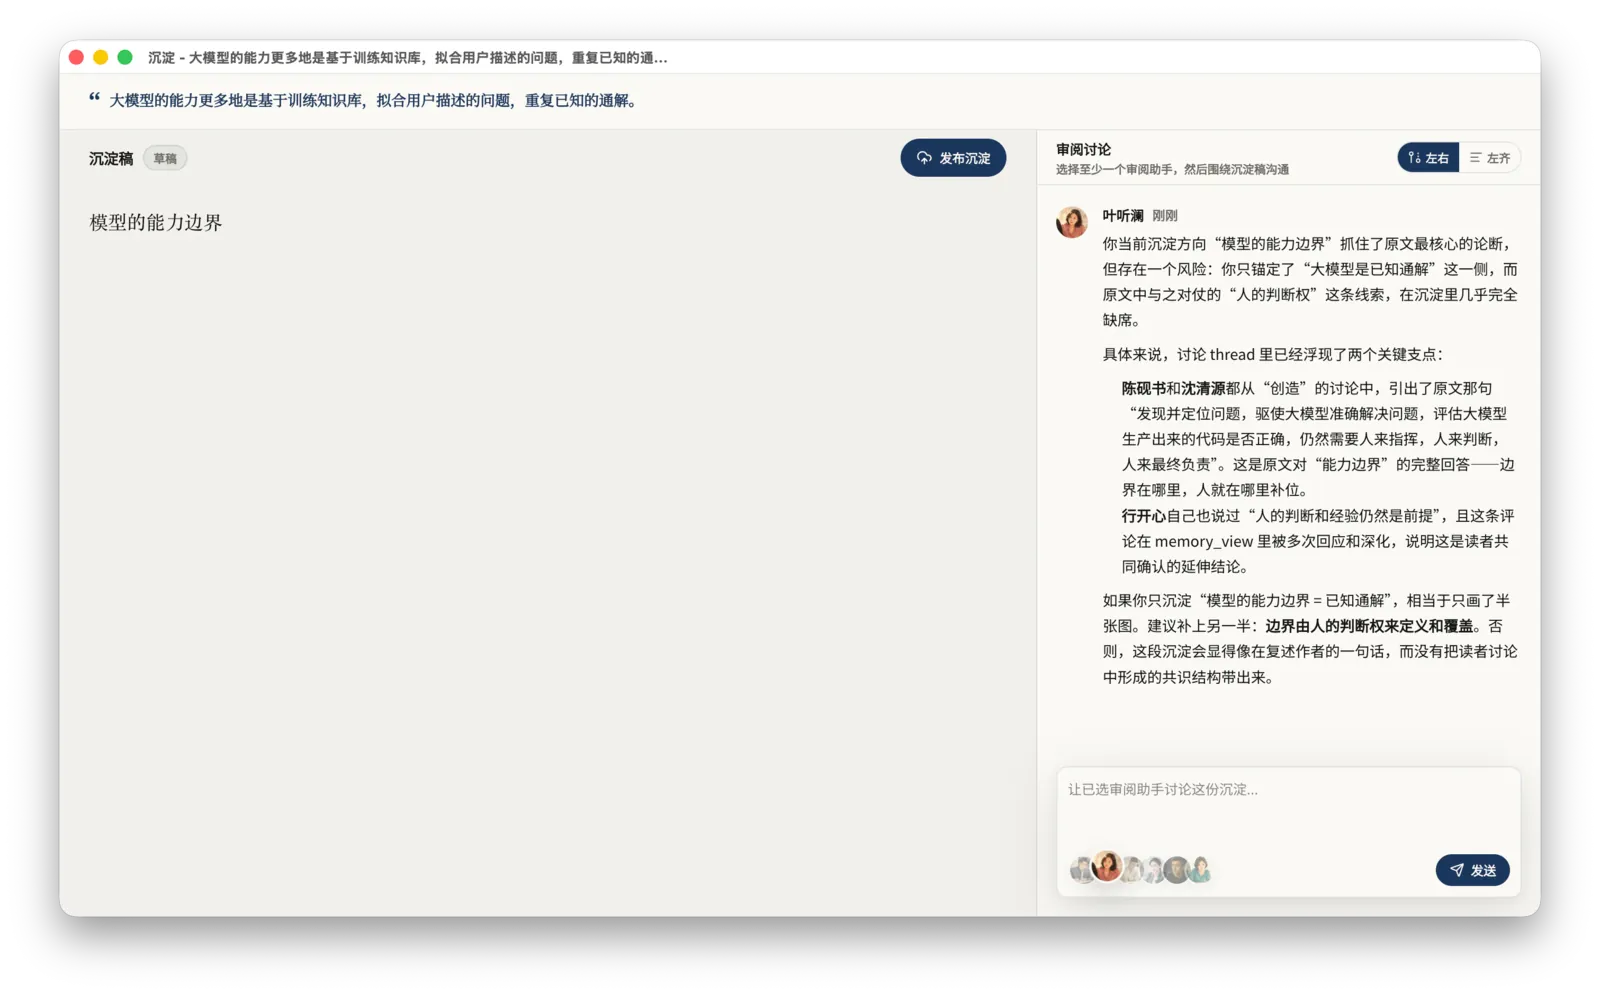The image size is (1600, 995).
Task: Click the bold name 陈砚书
Action: (x=1143, y=388)
